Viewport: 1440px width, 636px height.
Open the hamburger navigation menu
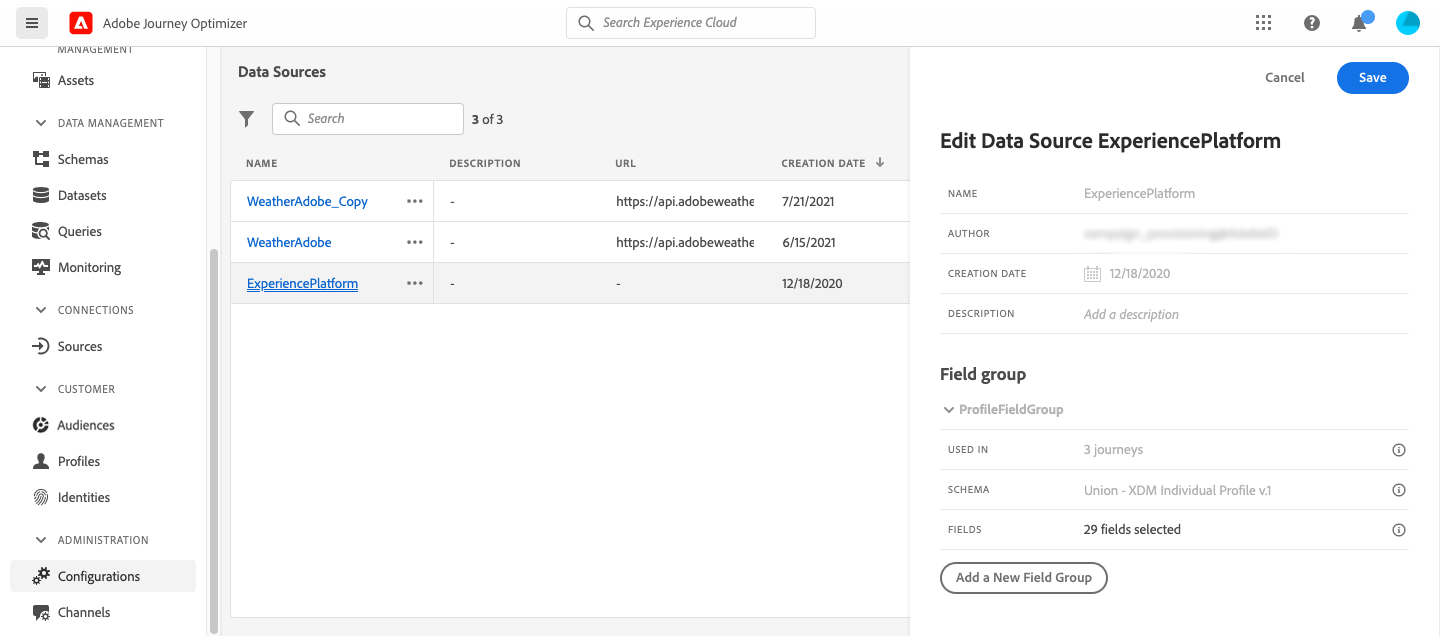coord(32,23)
